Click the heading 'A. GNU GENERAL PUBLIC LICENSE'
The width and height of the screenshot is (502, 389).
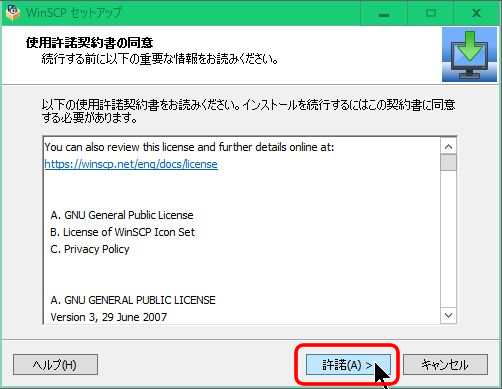133,300
